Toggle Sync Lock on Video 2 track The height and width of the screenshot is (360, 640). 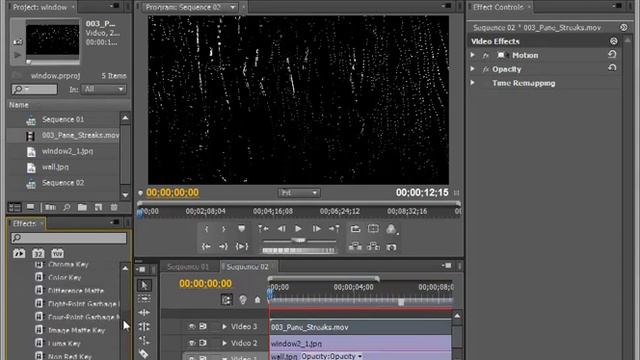point(203,343)
